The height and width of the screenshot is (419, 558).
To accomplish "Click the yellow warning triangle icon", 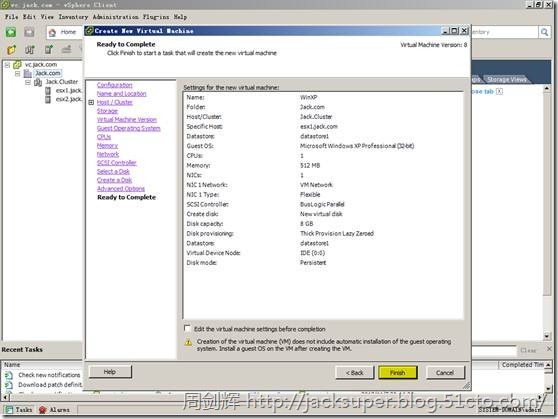I will 188,342.
